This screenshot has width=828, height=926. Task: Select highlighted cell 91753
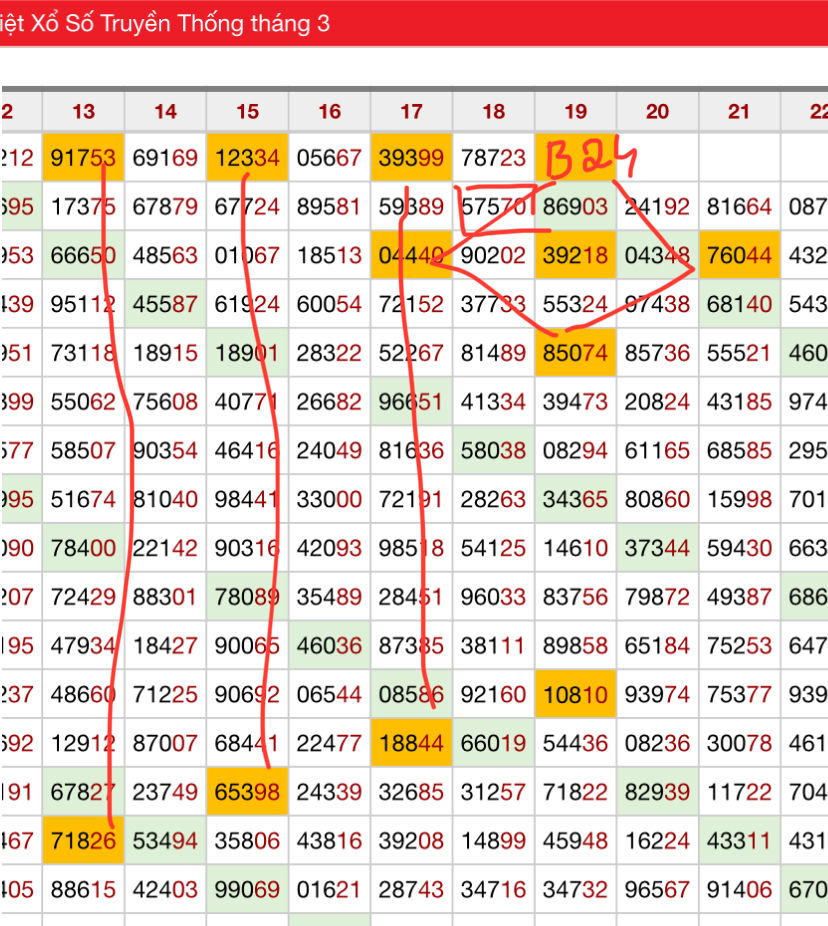(83, 158)
